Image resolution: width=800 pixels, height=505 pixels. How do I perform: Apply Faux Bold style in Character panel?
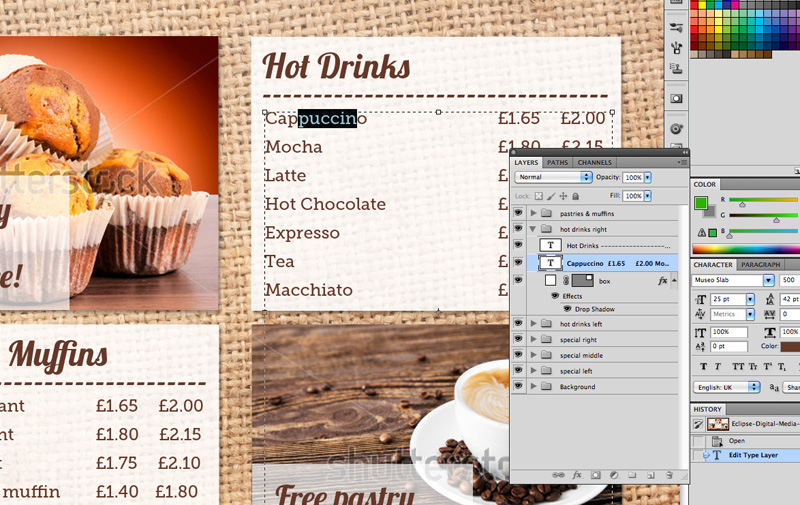click(x=704, y=366)
